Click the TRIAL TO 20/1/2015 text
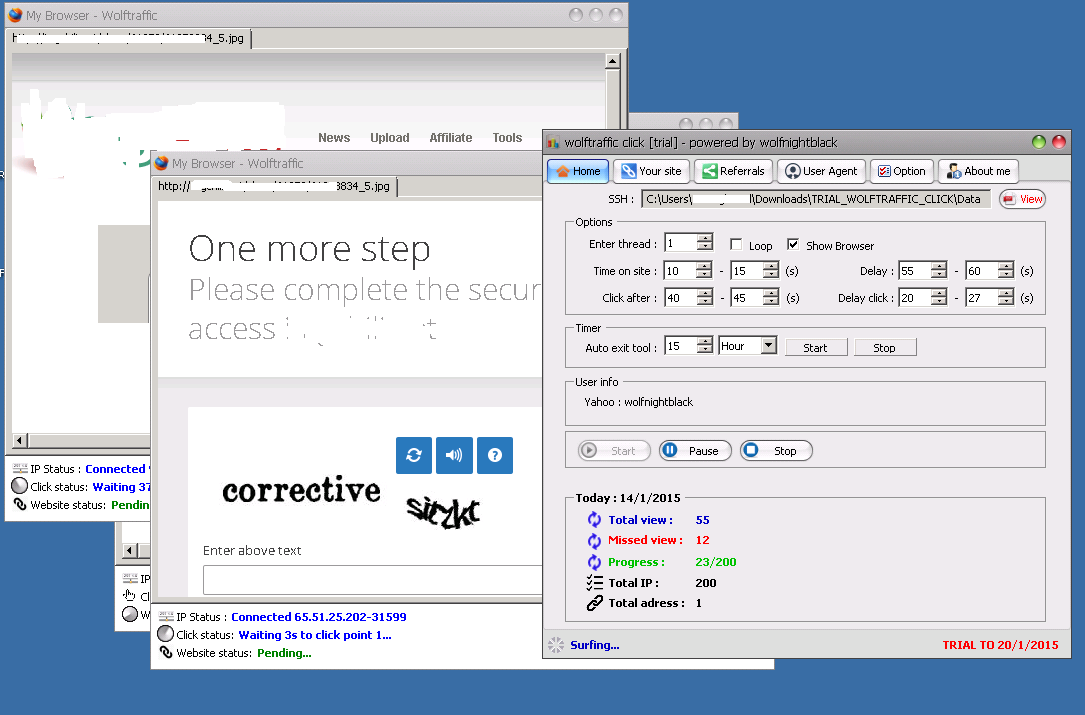Screen dimensions: 1085x715 click(1000, 645)
